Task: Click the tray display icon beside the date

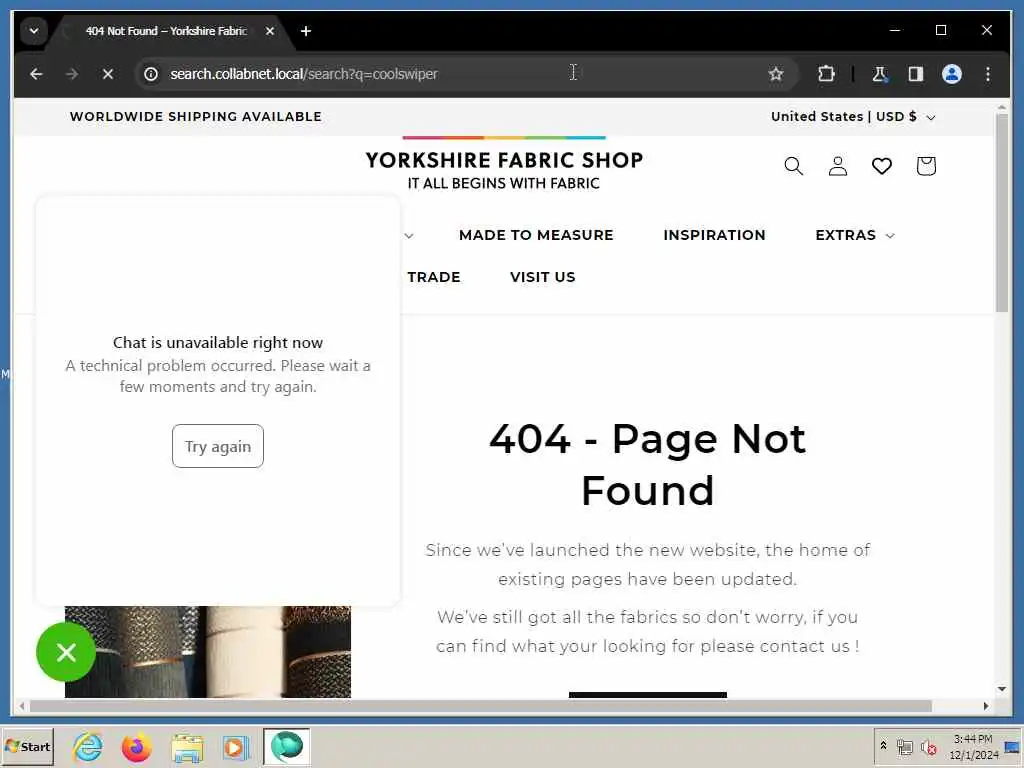Action: coord(1012,746)
